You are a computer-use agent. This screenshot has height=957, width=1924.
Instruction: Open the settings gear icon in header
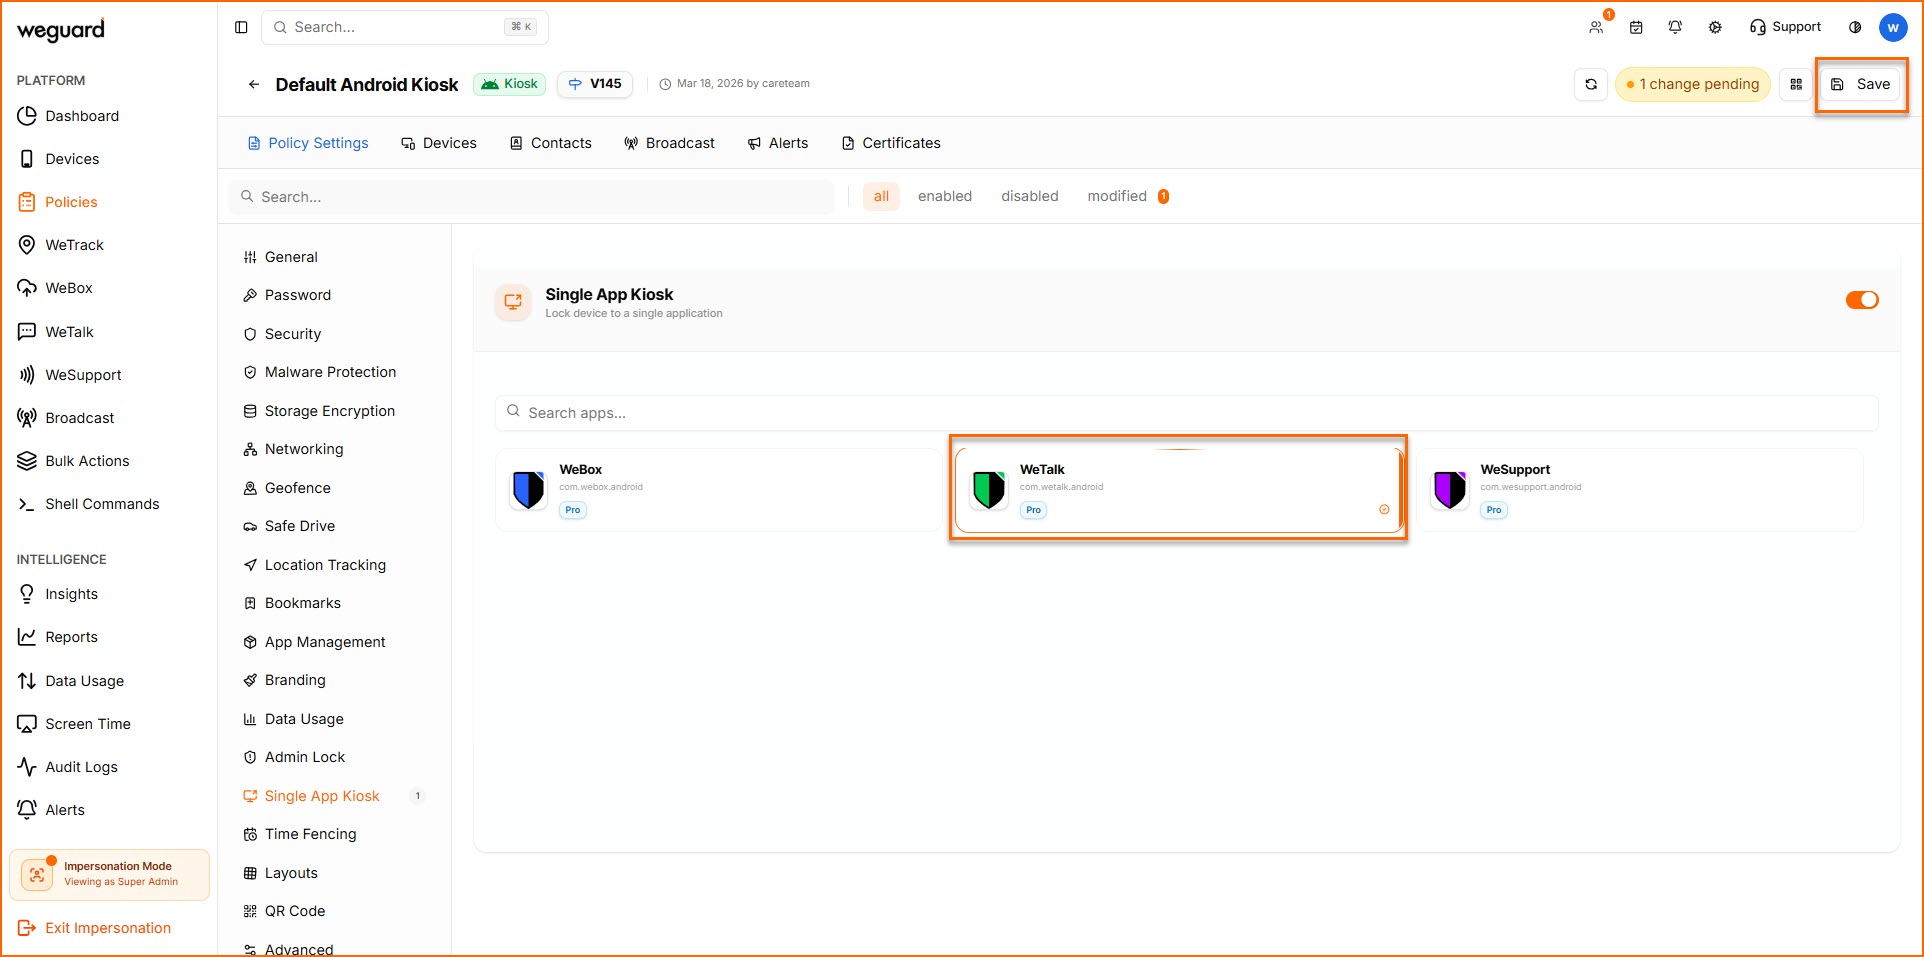click(x=1715, y=27)
